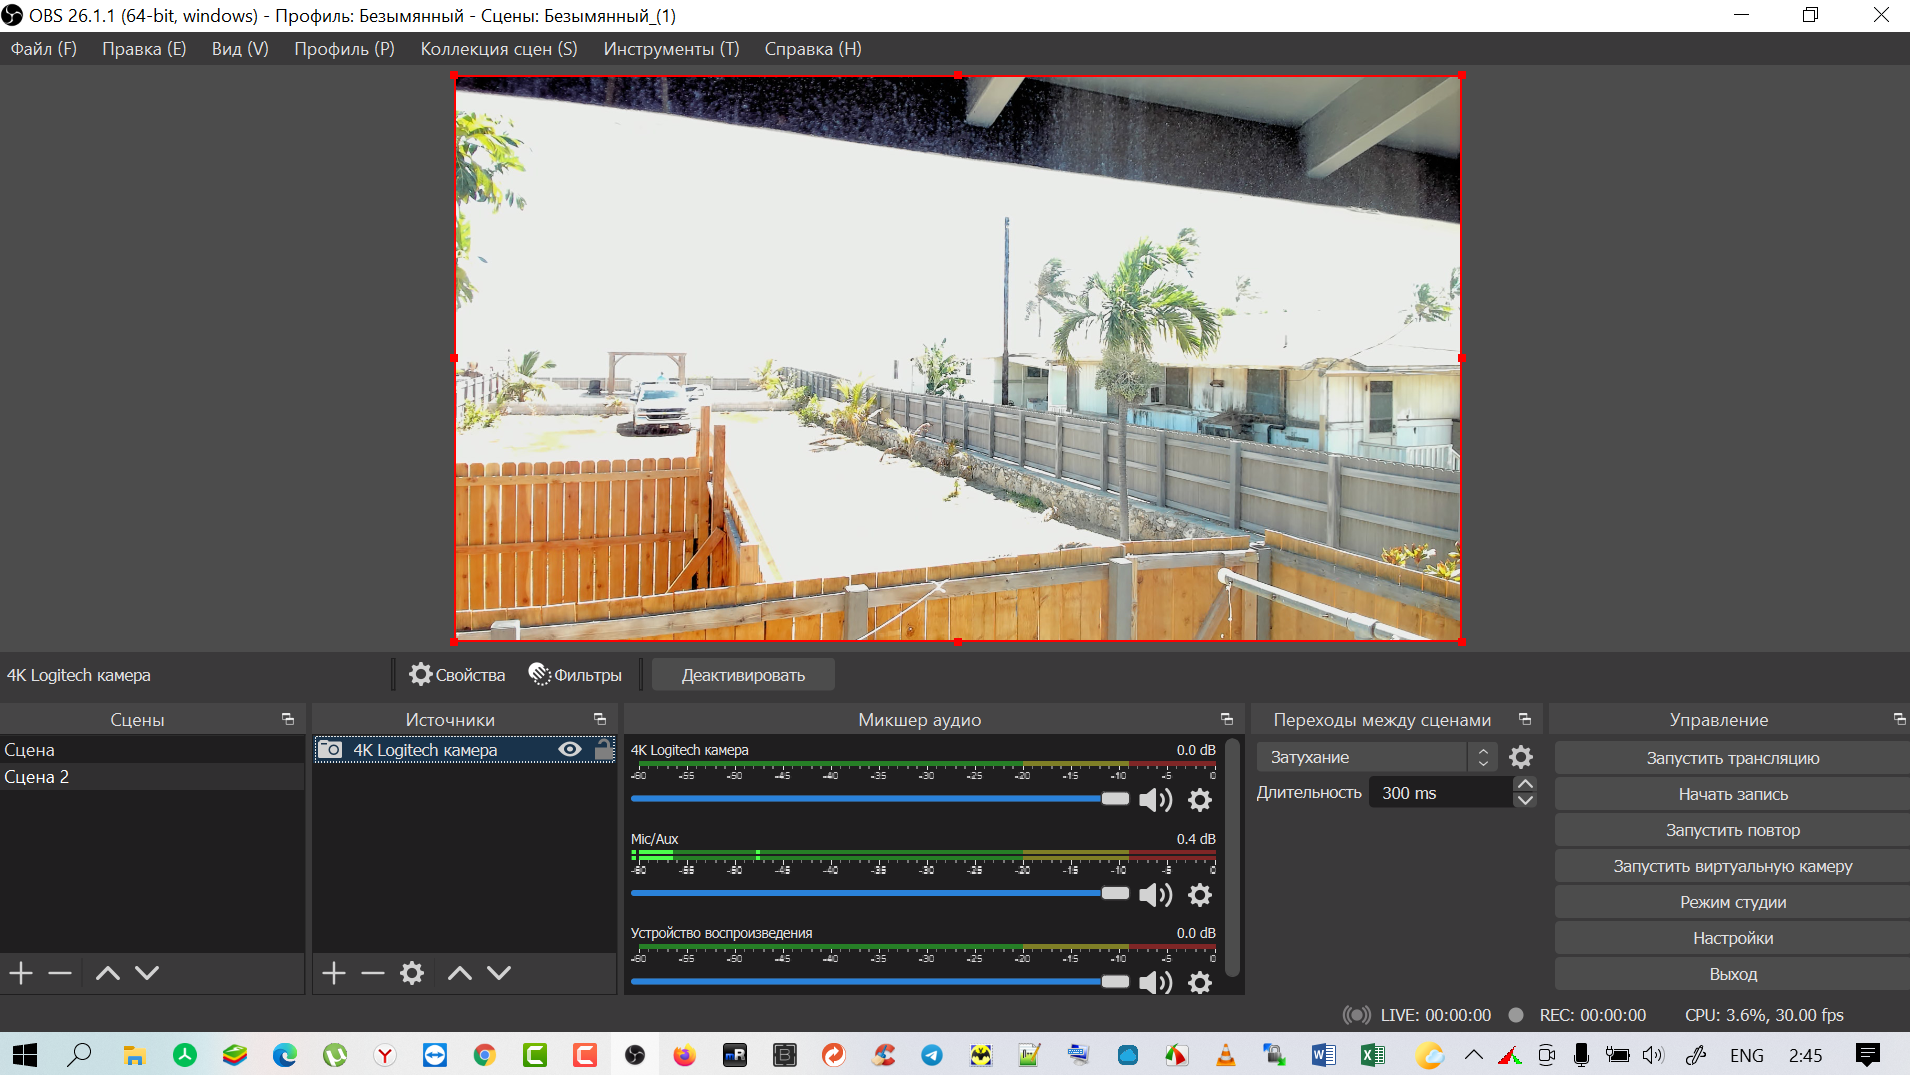
Task: Open Firefox from the taskbar
Action: pyautogui.click(x=684, y=1055)
